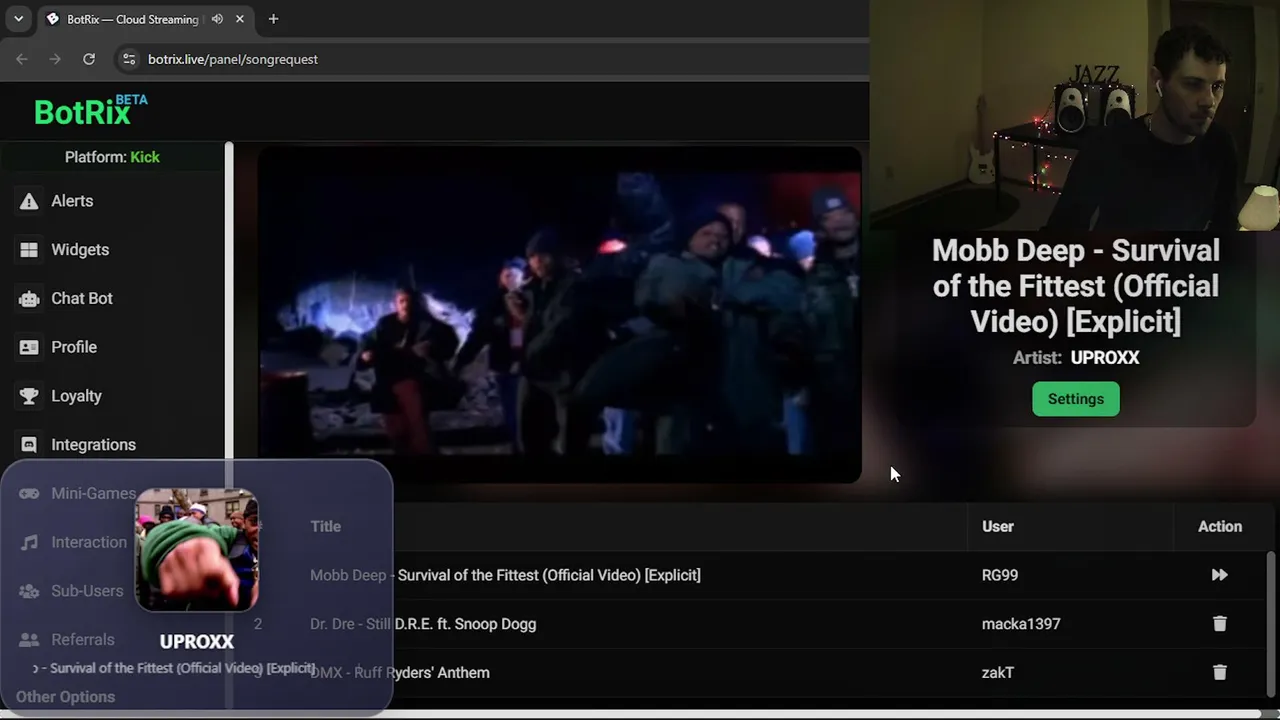Reload the BotRix page
Viewport: 1280px width, 720px height.
[89, 59]
